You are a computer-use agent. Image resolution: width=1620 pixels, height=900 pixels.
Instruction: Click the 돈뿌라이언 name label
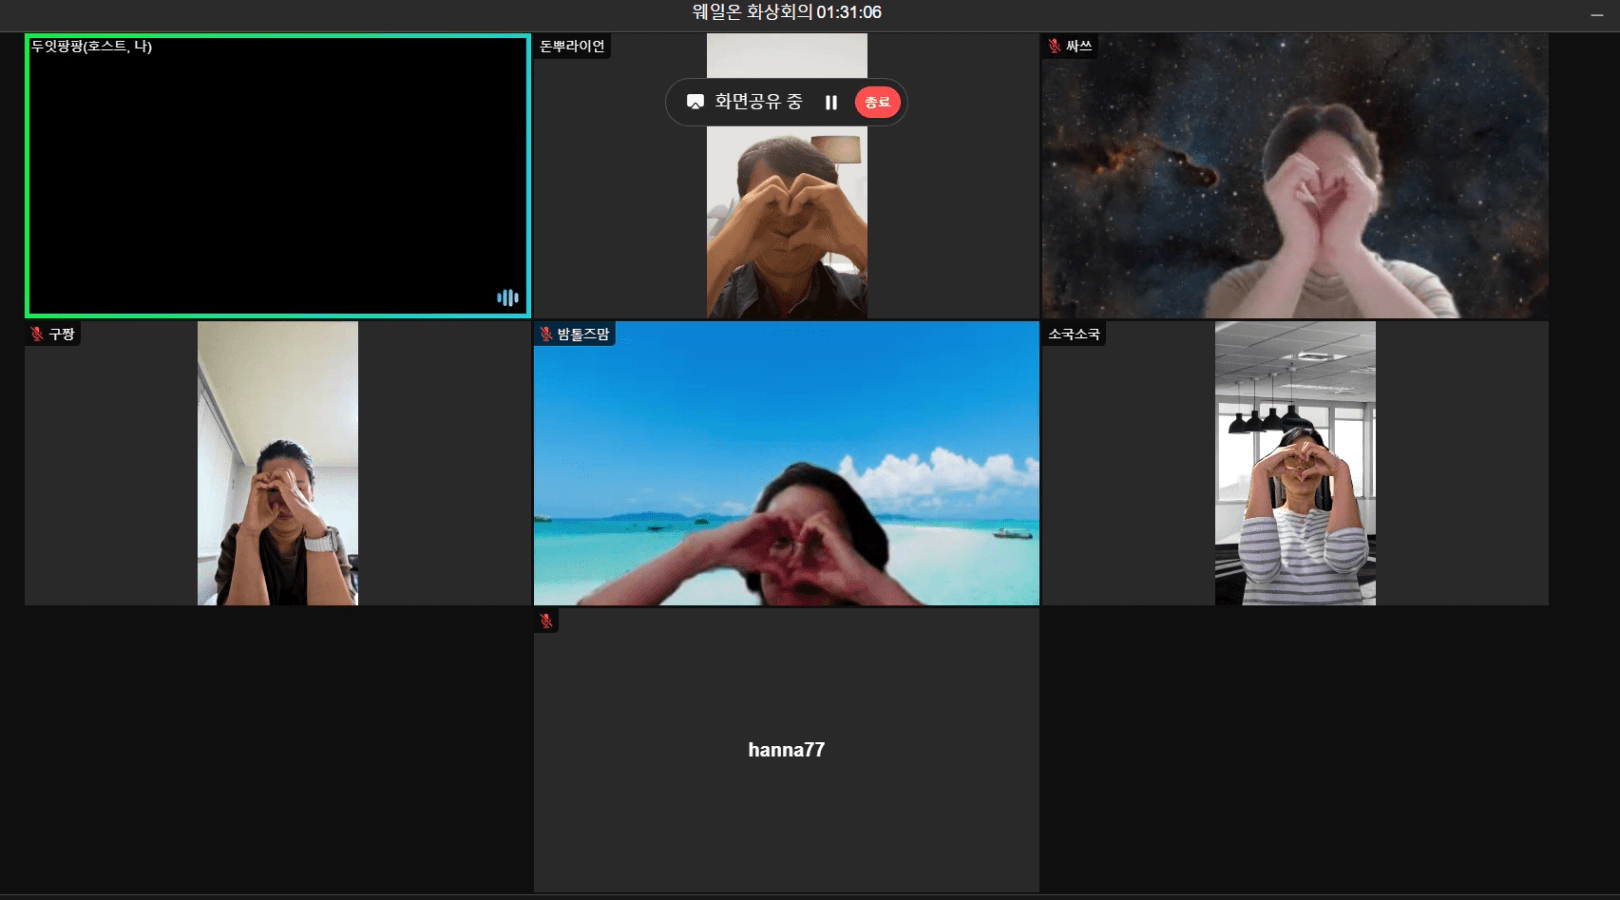(x=572, y=46)
